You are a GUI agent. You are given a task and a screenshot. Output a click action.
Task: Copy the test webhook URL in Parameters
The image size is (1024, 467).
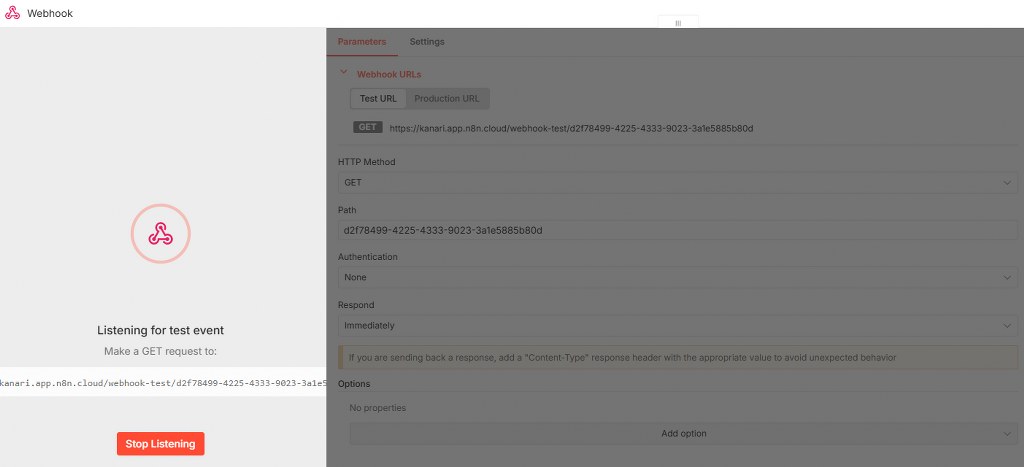click(x=571, y=129)
